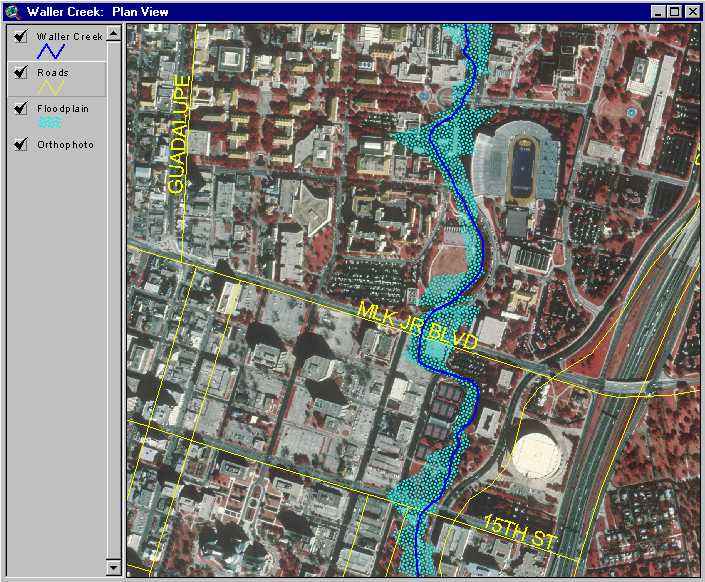The width and height of the screenshot is (705, 582).
Task: Minimize the Waller Creek Plan View window
Action: pyautogui.click(x=659, y=12)
